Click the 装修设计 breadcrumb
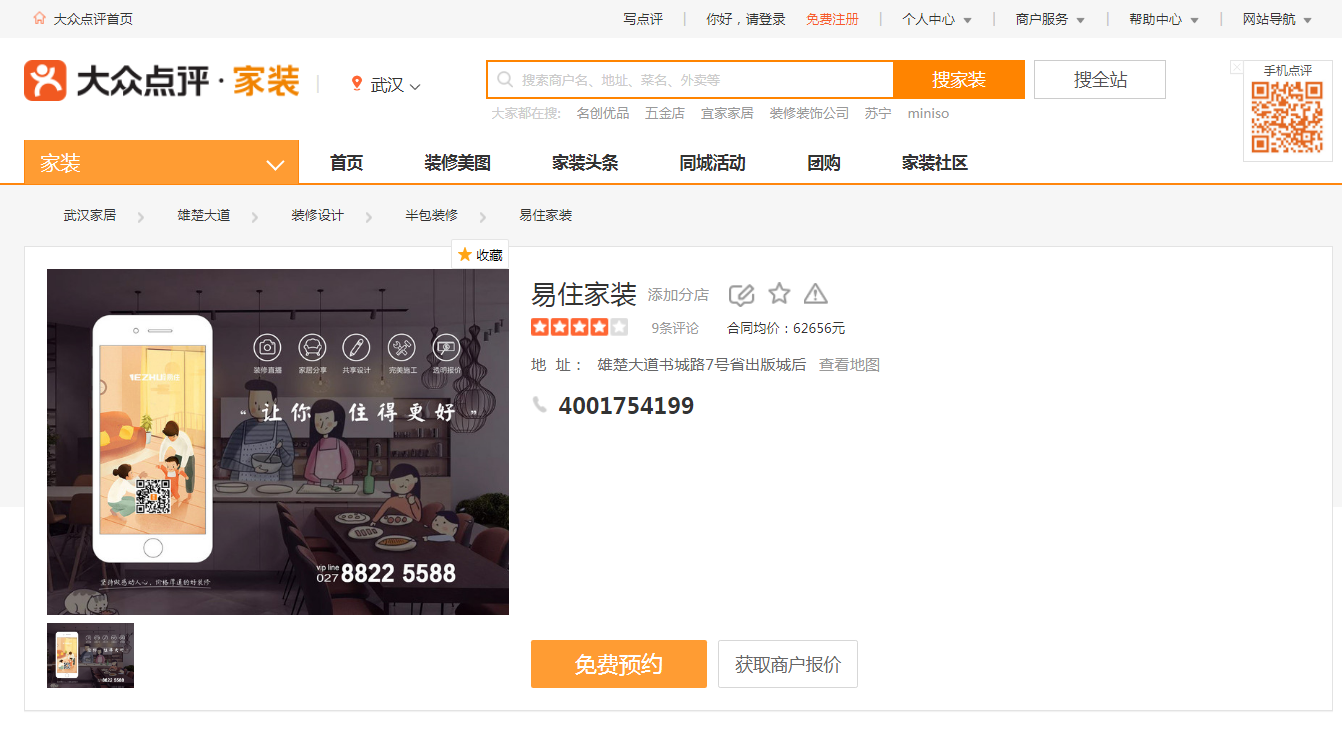 tap(317, 215)
